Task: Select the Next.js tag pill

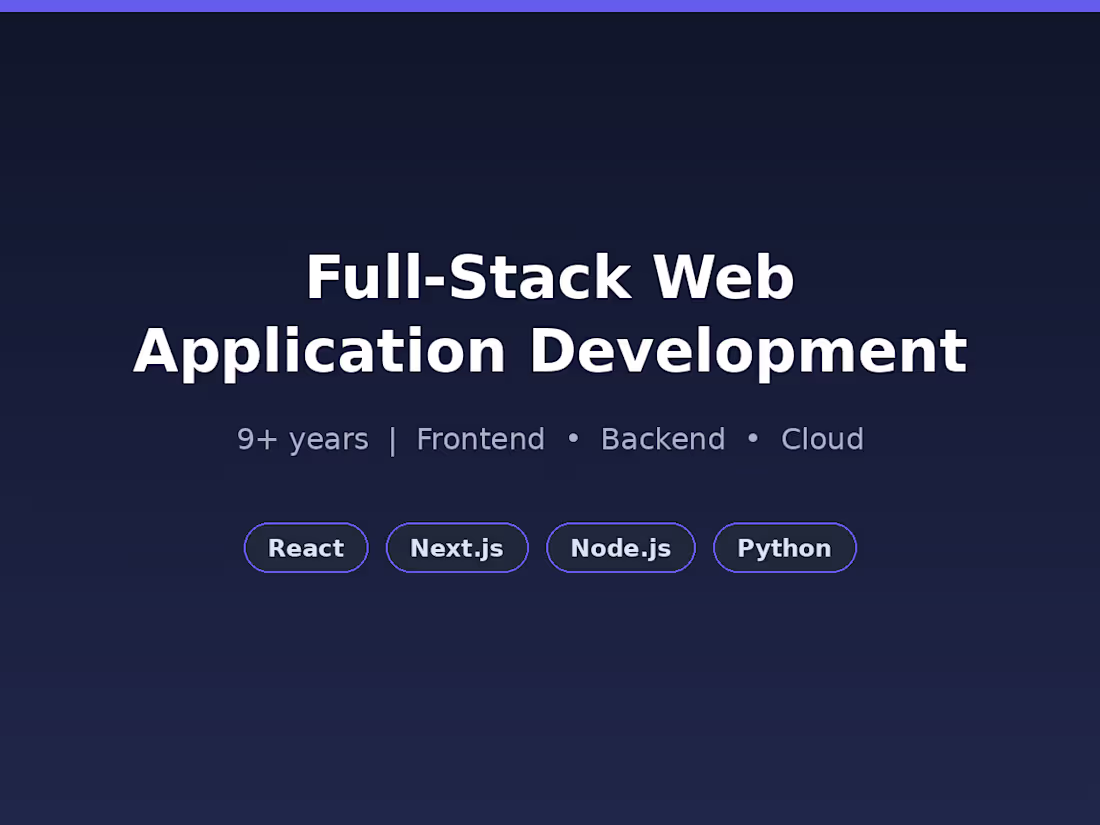Action: [457, 548]
